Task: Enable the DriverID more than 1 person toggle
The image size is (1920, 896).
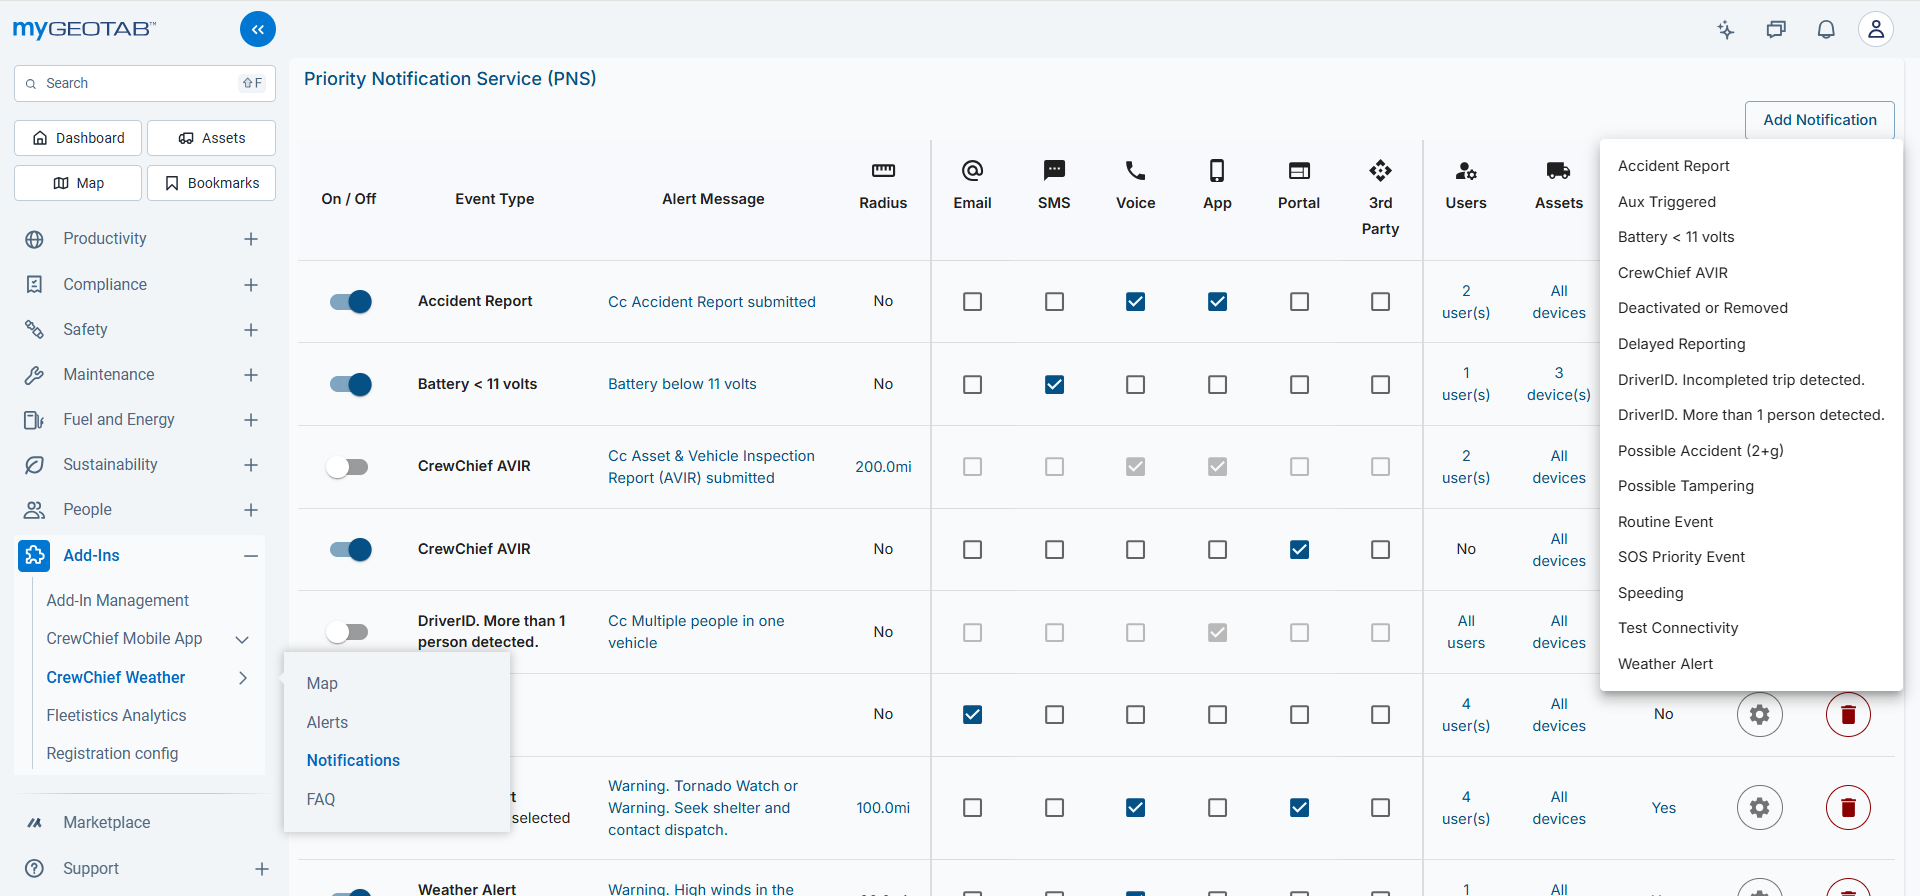Action: (348, 632)
